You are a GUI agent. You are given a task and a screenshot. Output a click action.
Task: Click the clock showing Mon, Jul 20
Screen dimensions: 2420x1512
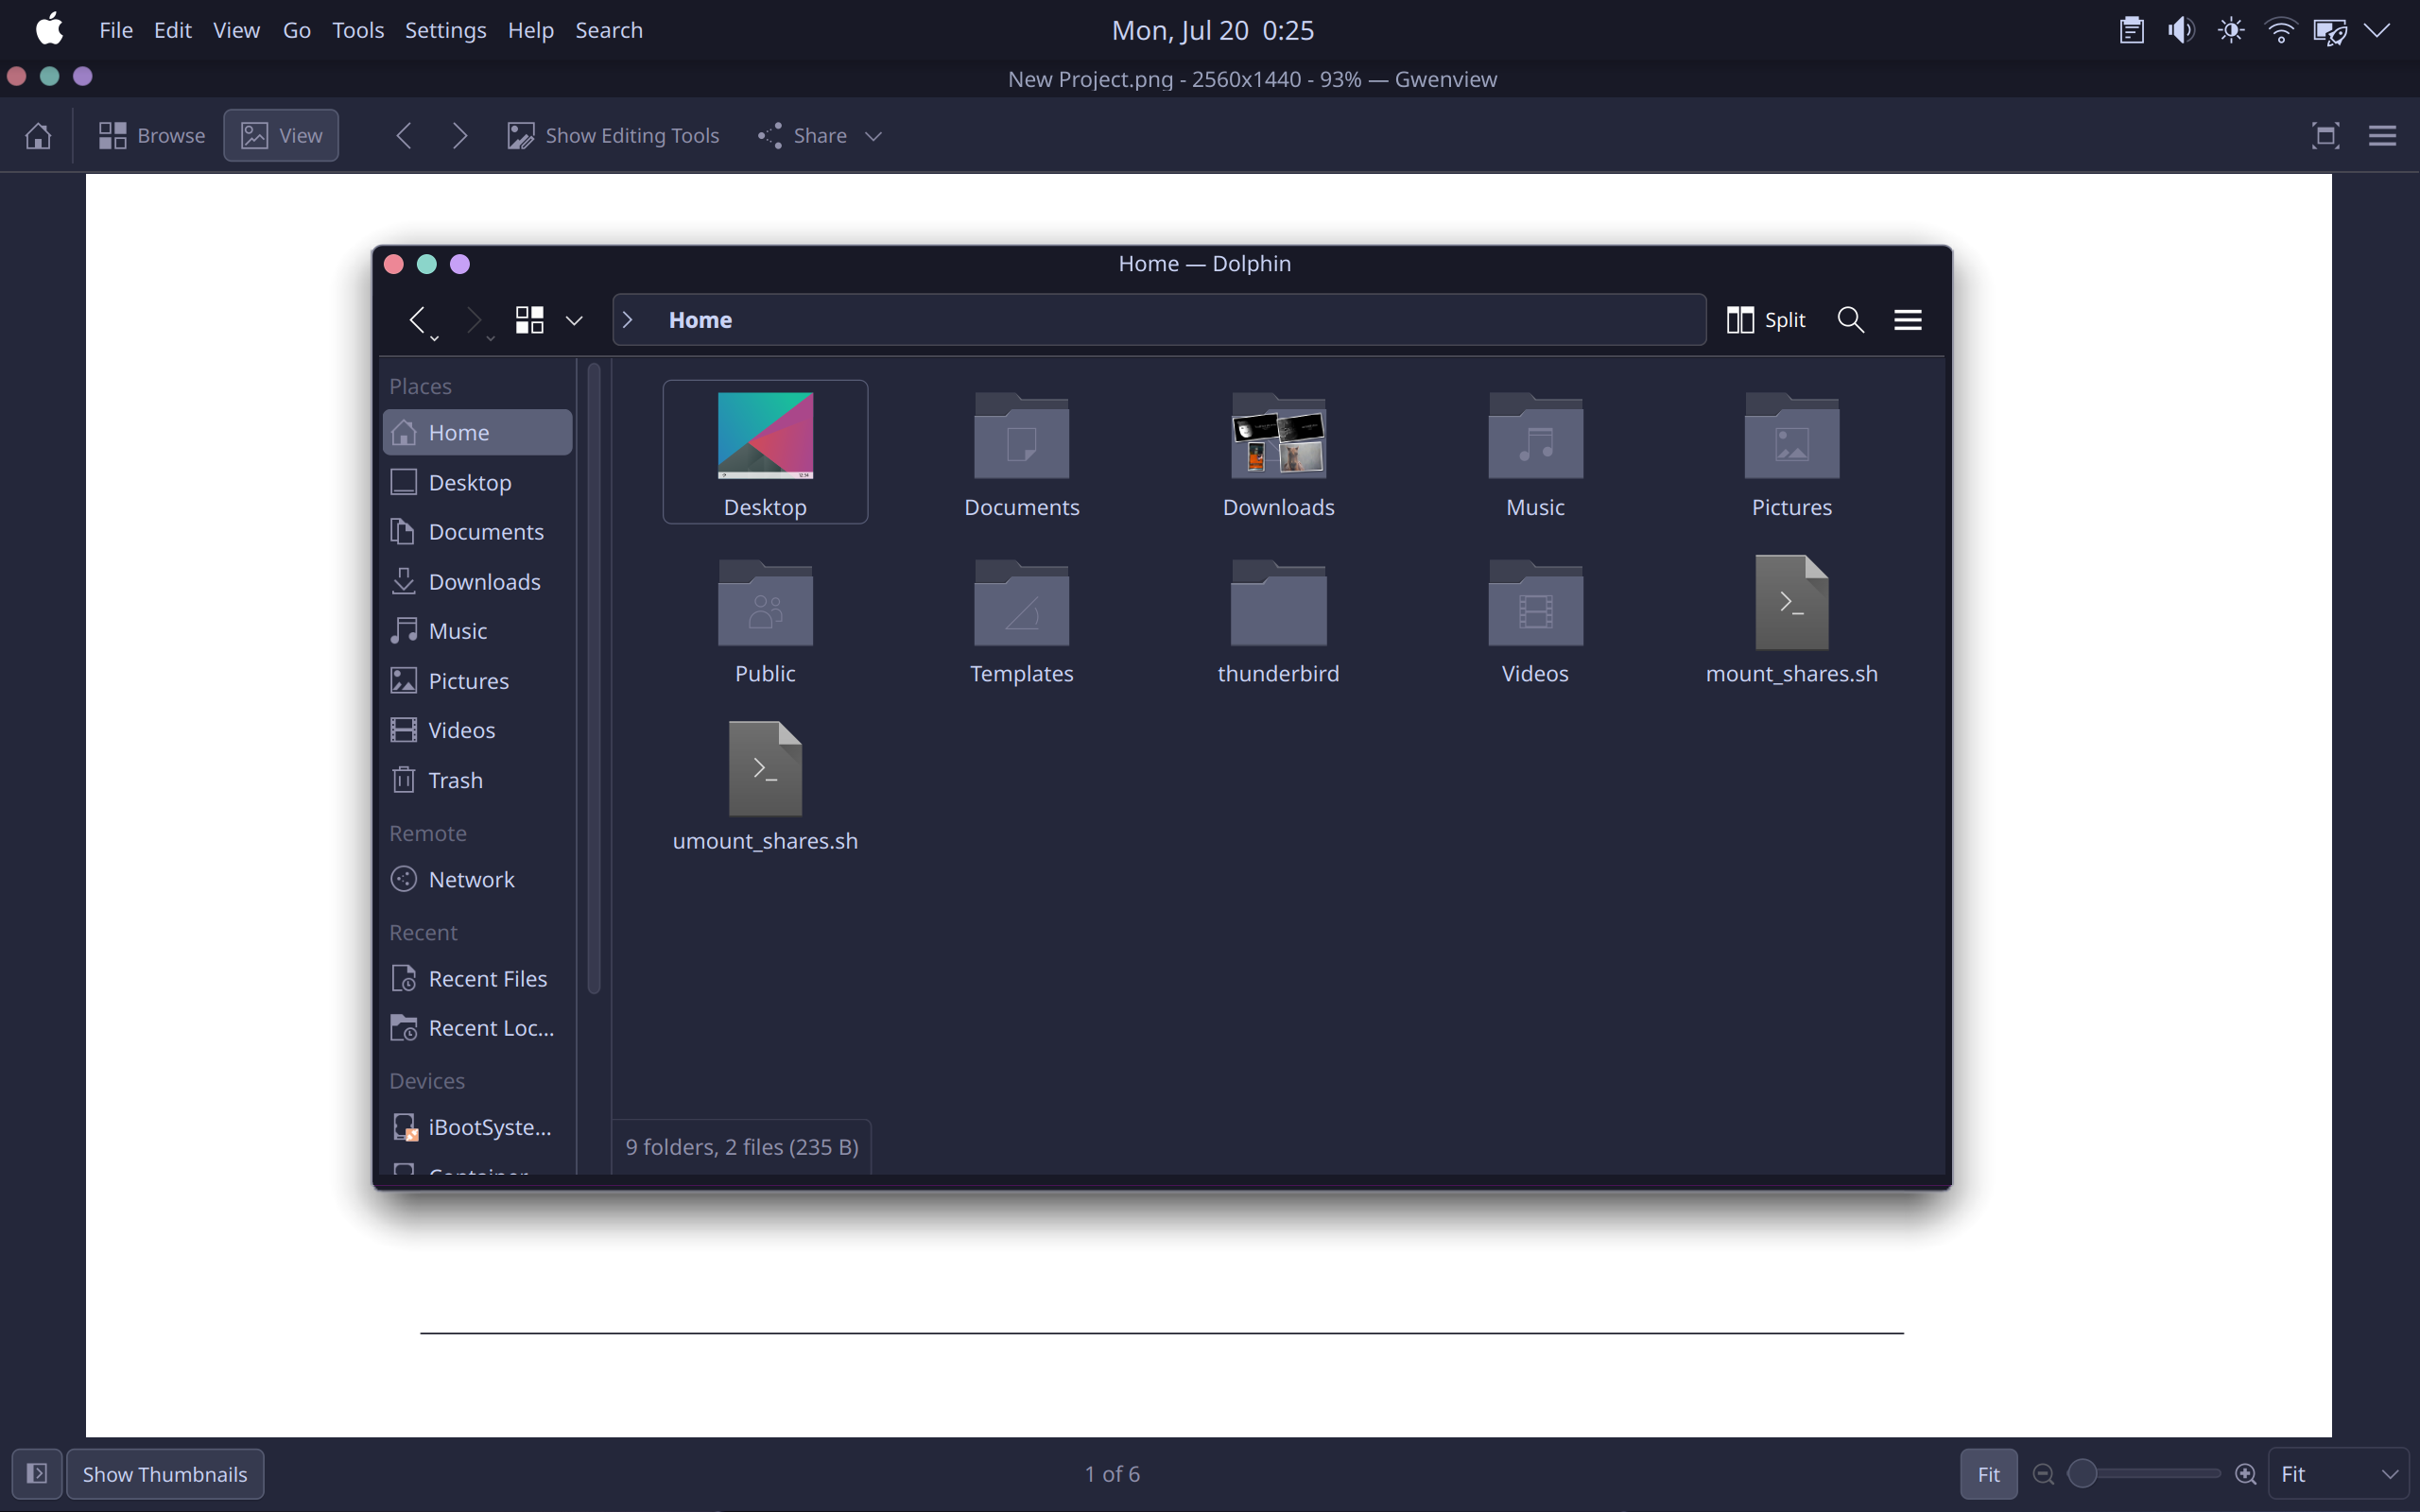click(1212, 30)
